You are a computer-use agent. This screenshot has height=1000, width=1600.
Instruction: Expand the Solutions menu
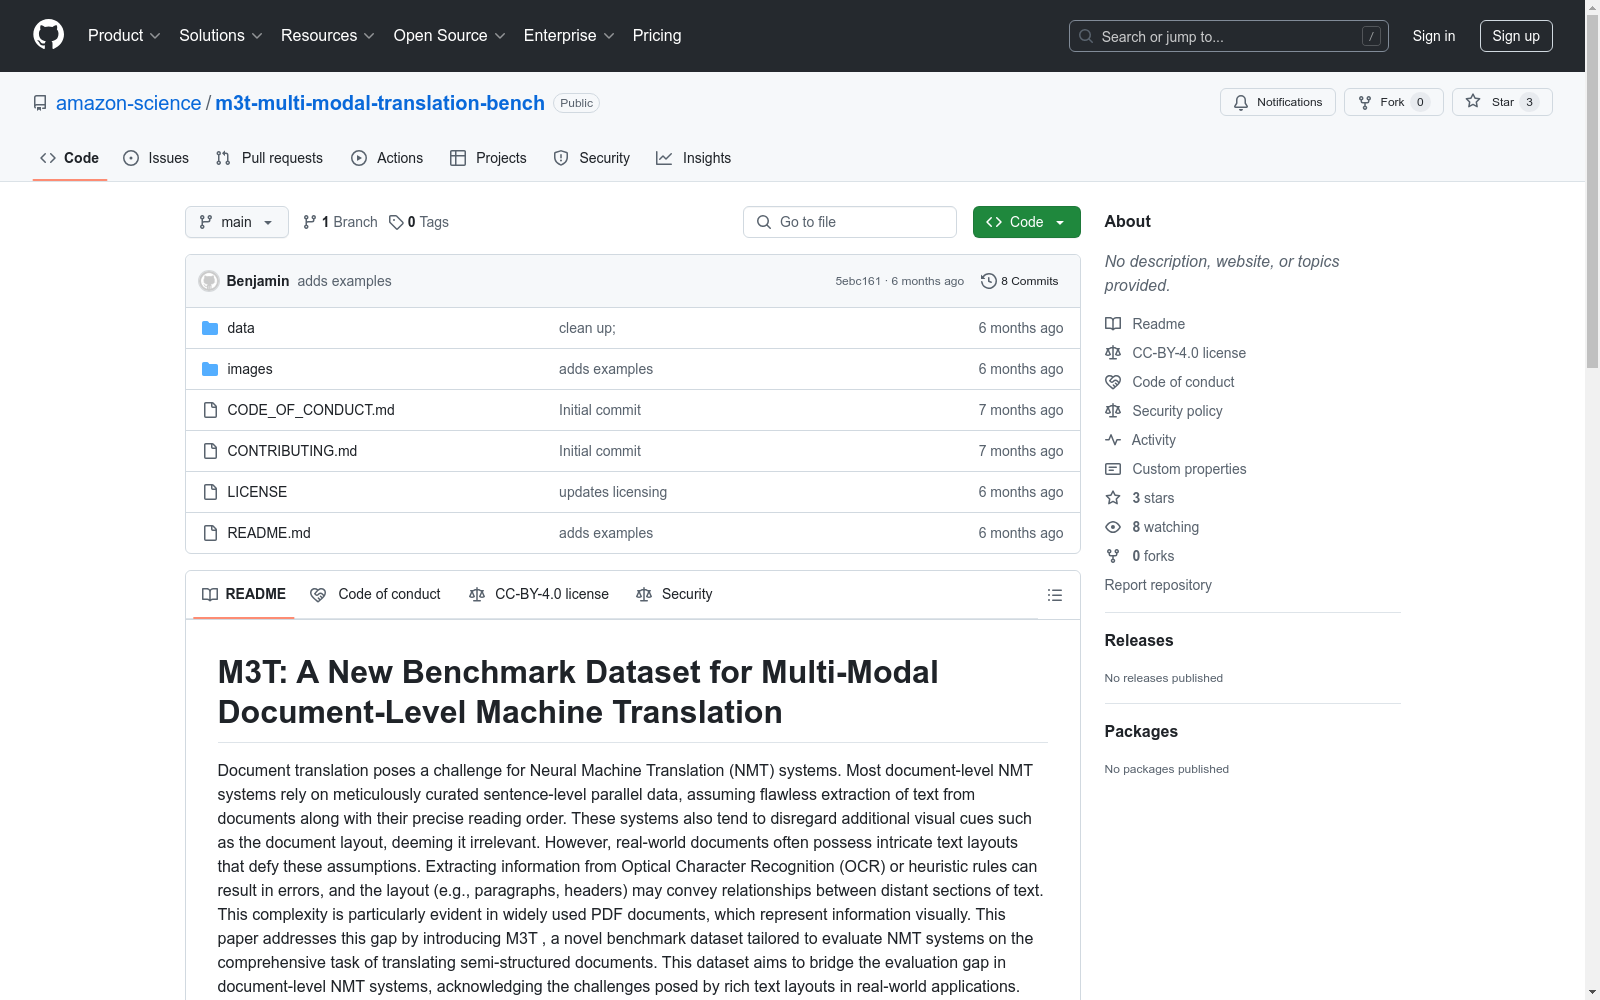click(221, 35)
